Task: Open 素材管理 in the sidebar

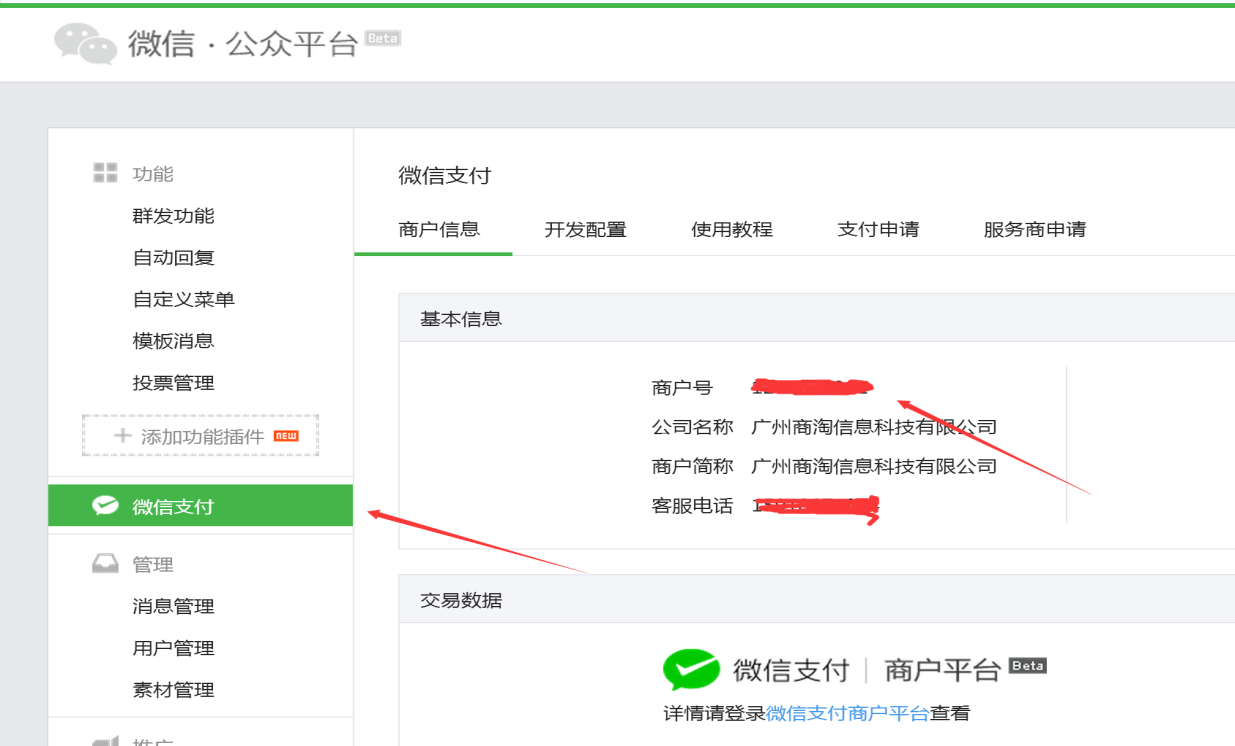Action: click(174, 690)
